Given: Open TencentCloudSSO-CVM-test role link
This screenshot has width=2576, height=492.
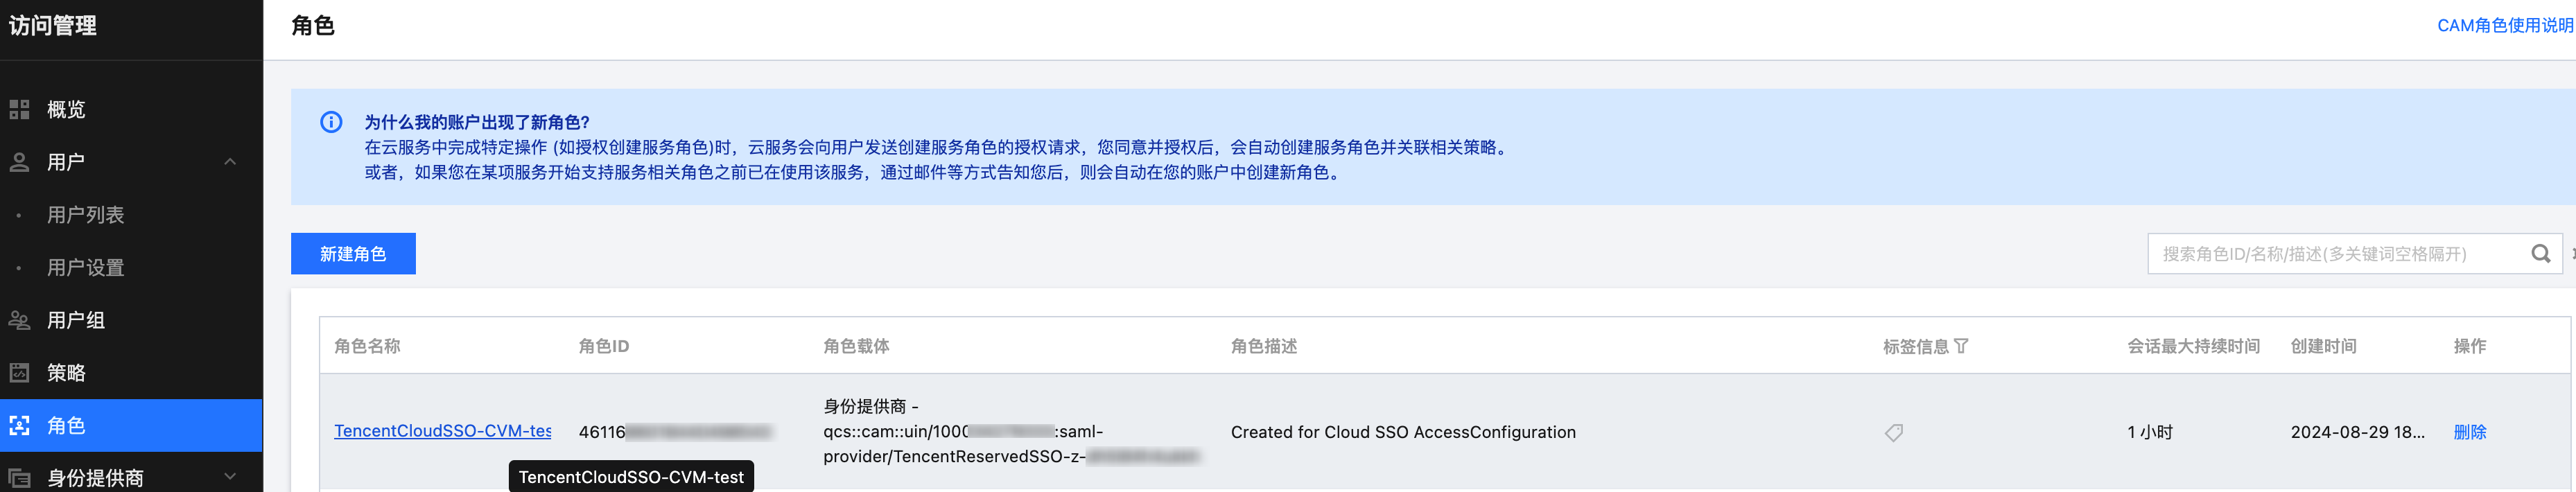Looking at the screenshot, I should (x=442, y=431).
